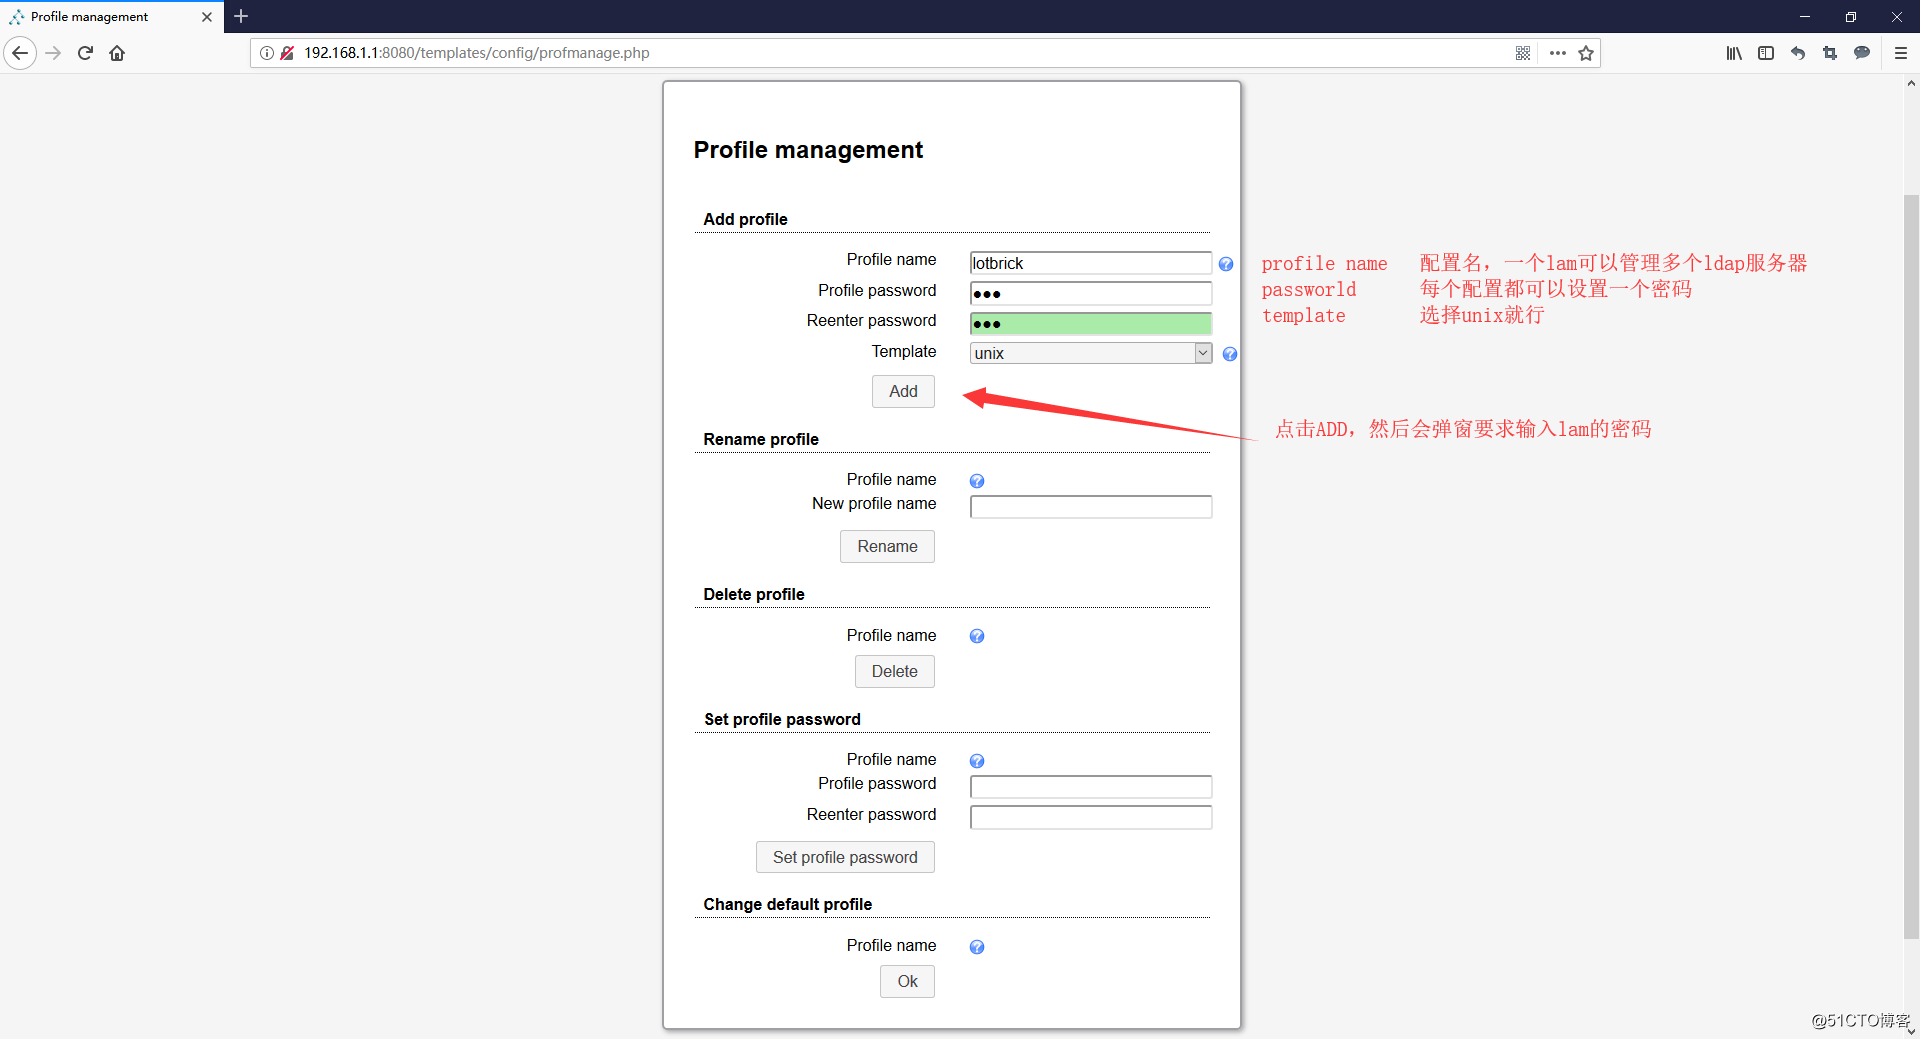Focus the Add profile password field
This screenshot has width=1920, height=1039.
[x=1091, y=293]
